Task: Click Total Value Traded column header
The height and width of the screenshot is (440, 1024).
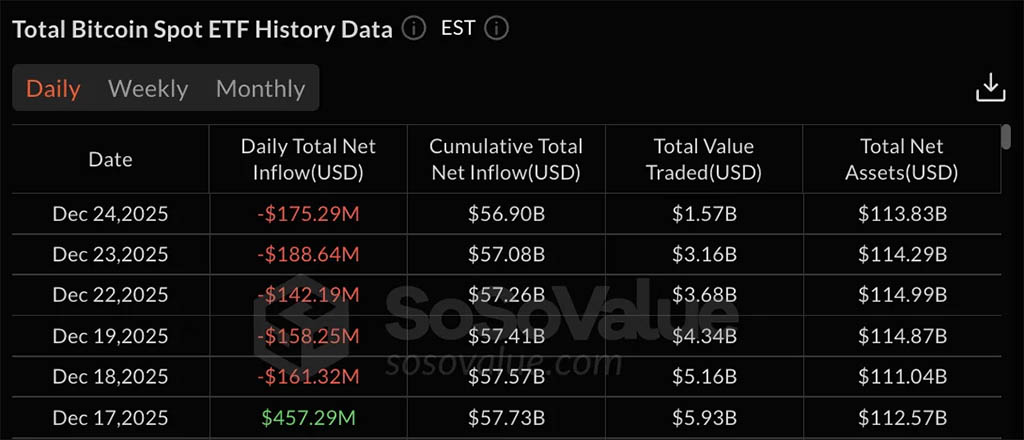Action: 703,159
